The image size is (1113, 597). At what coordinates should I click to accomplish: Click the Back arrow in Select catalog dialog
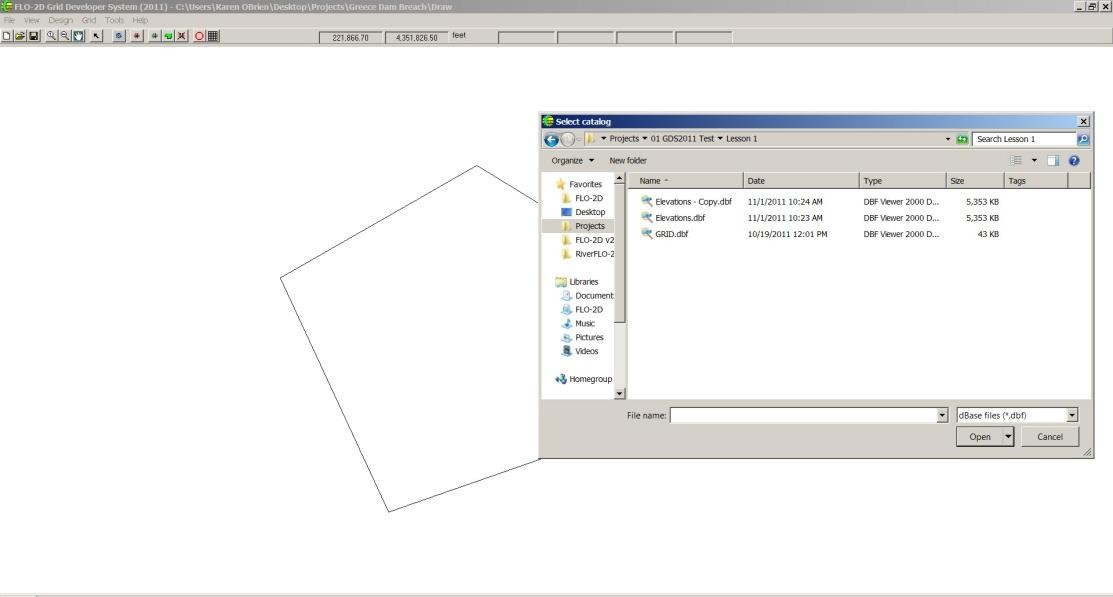[x=552, y=138]
